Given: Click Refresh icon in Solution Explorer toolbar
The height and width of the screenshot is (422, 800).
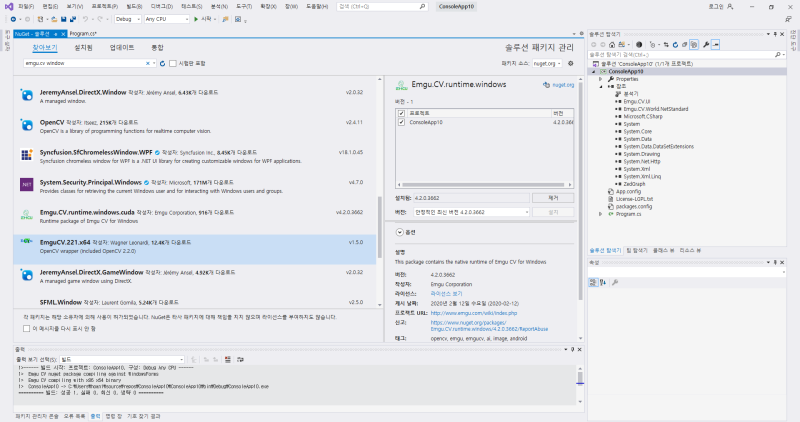Looking at the screenshot, I should click(x=675, y=45).
